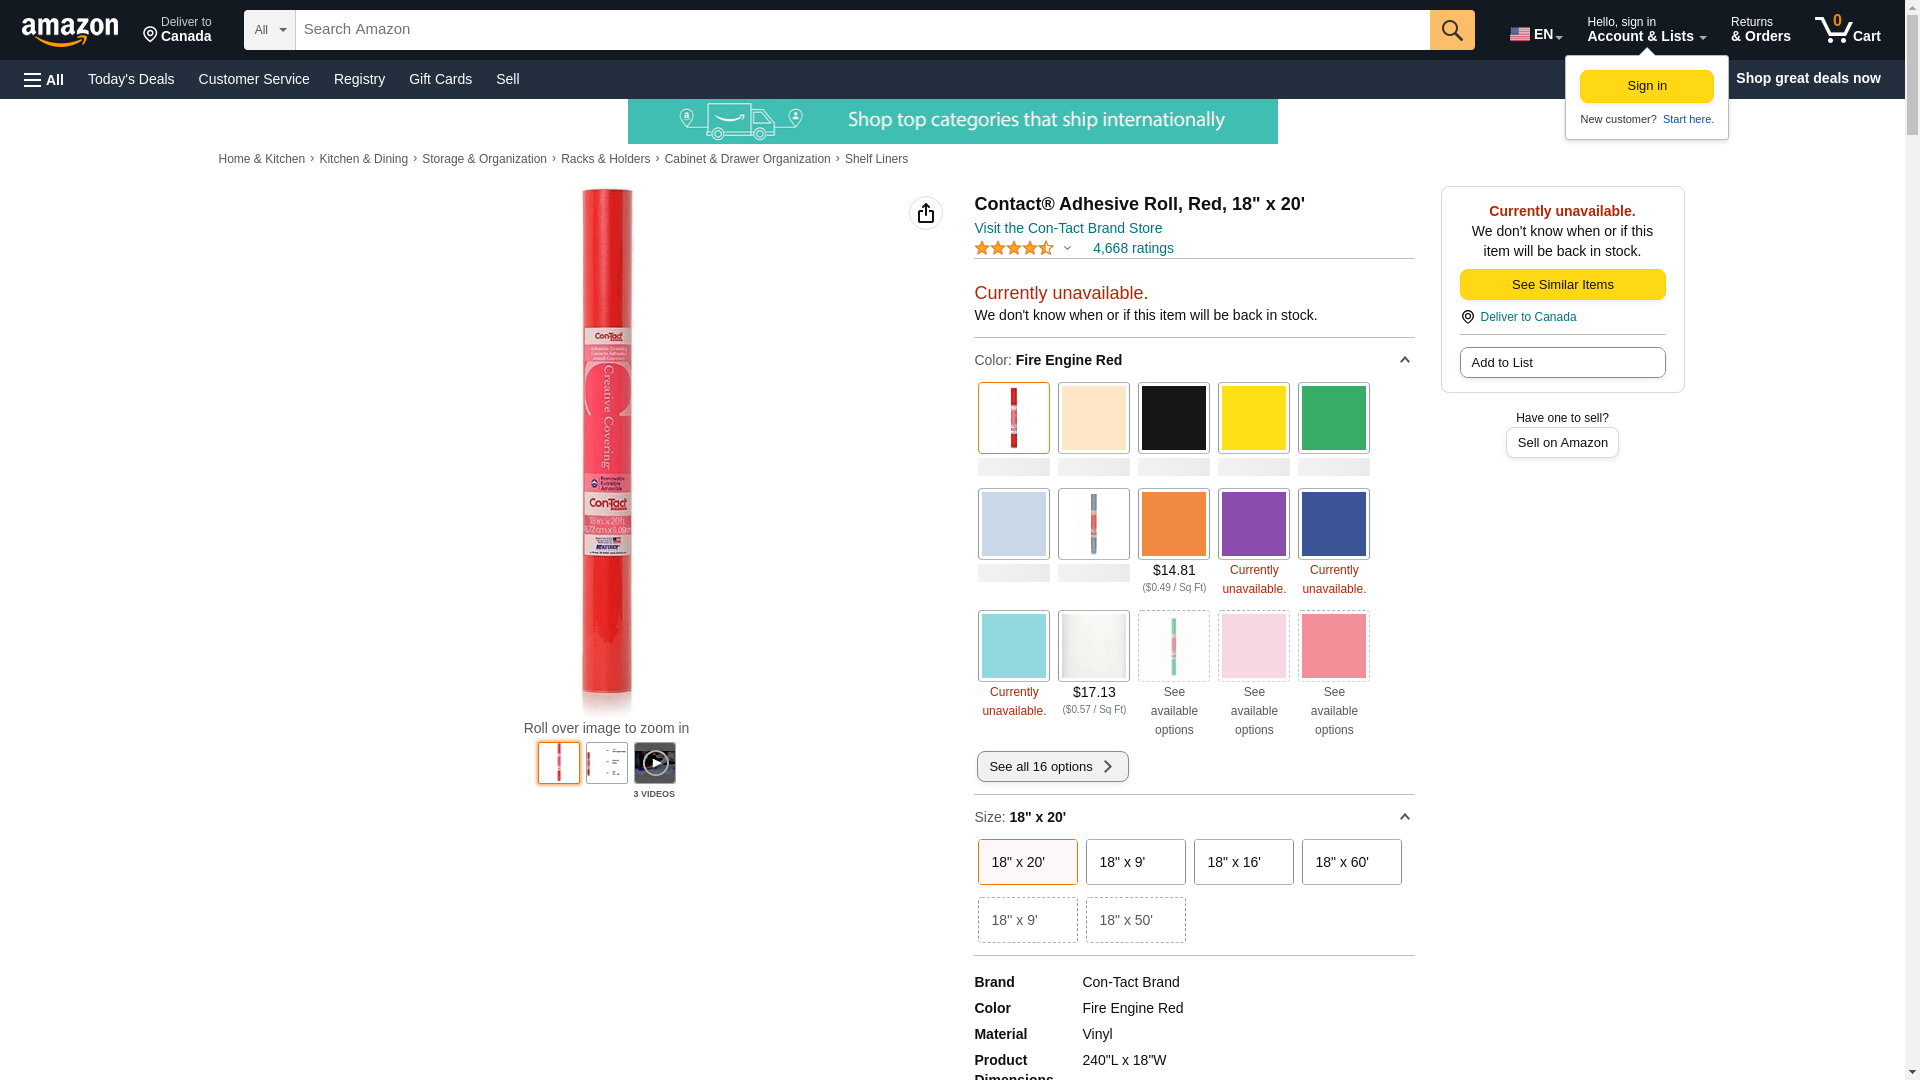
Task: Click the share icon beside product image
Action: (925, 213)
